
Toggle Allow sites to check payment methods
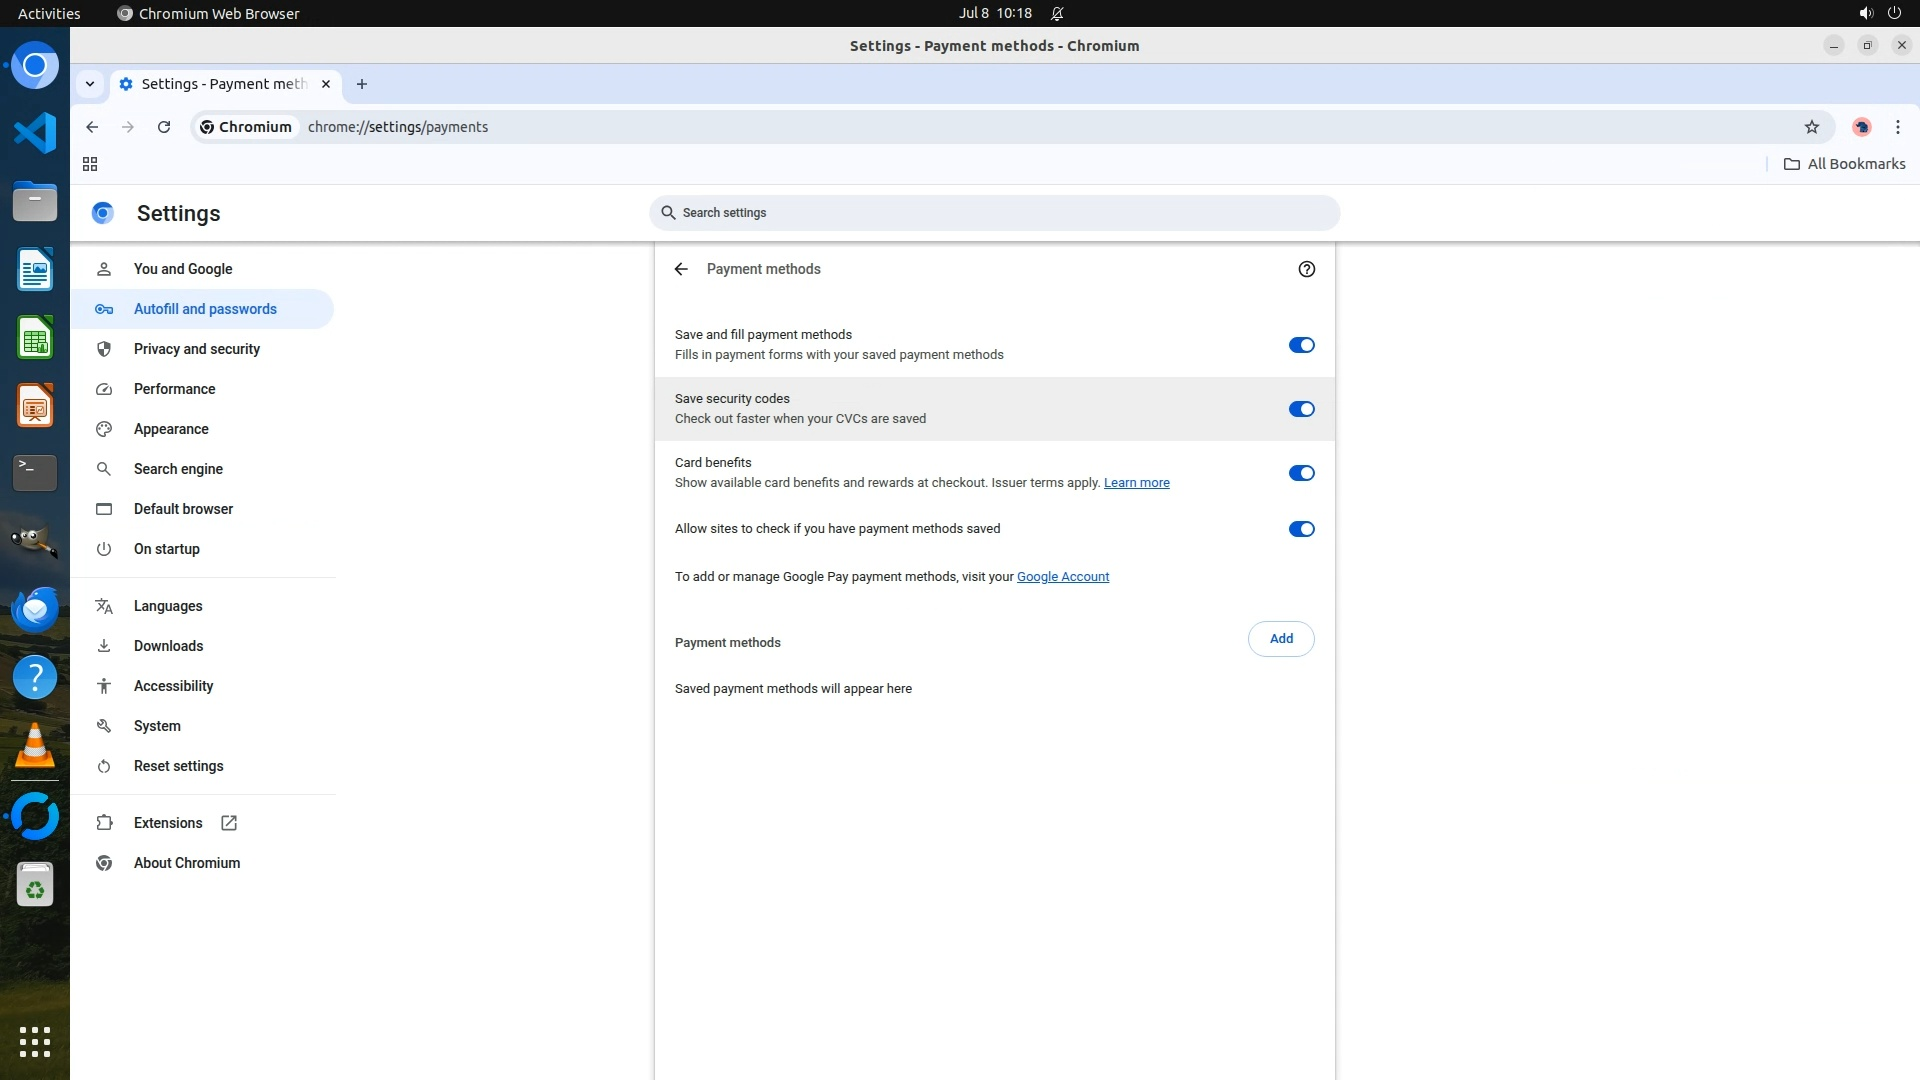pyautogui.click(x=1301, y=529)
